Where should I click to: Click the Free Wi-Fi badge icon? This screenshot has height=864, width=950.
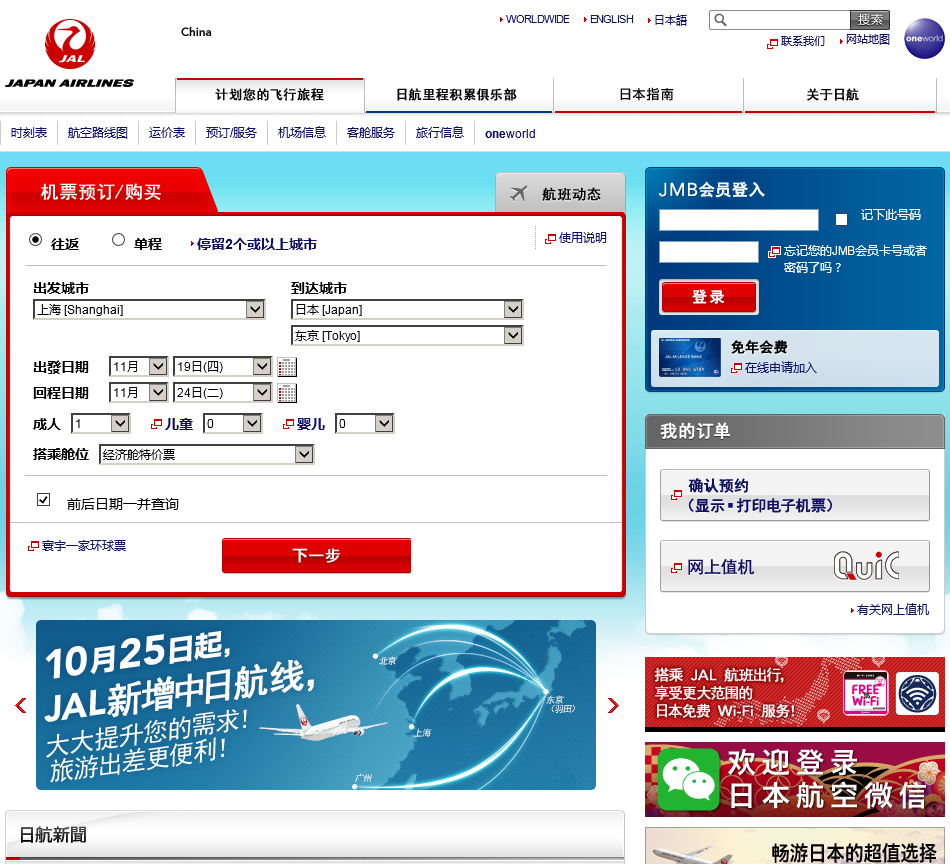tap(866, 693)
